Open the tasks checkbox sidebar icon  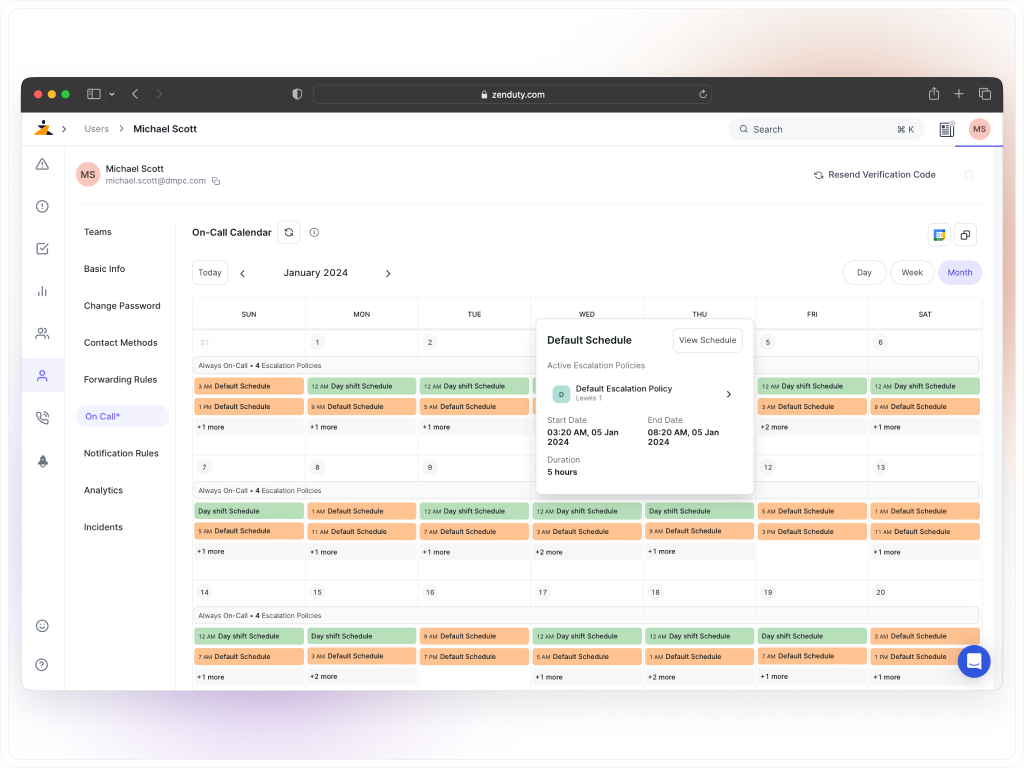[42, 249]
